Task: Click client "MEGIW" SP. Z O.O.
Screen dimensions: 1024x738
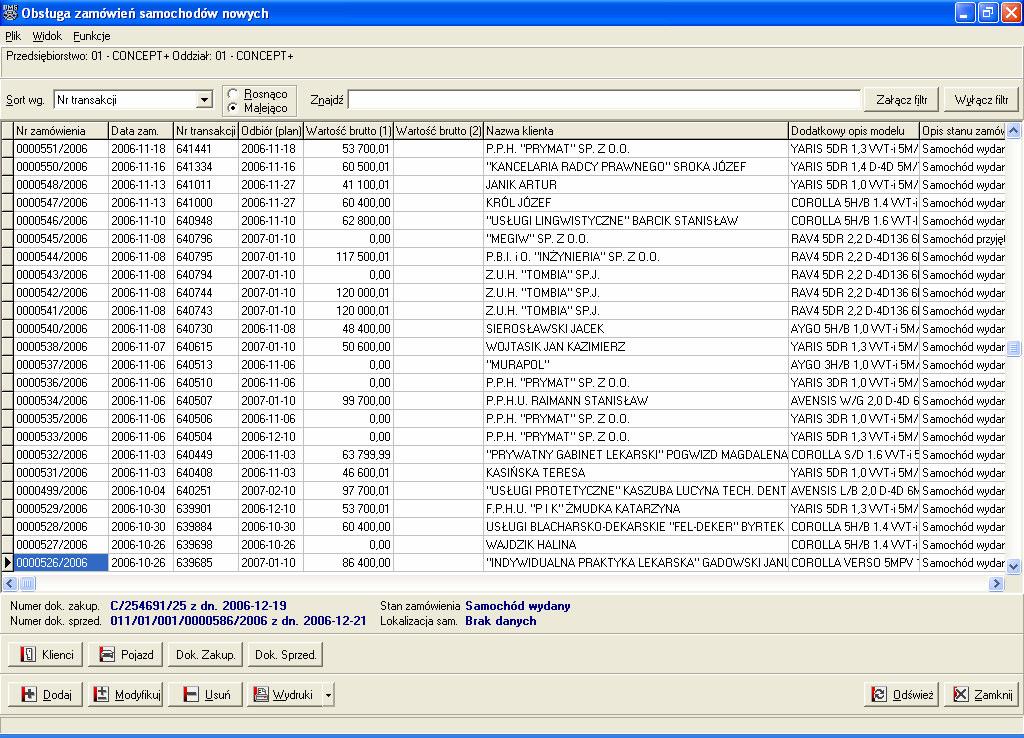Action: [537, 239]
